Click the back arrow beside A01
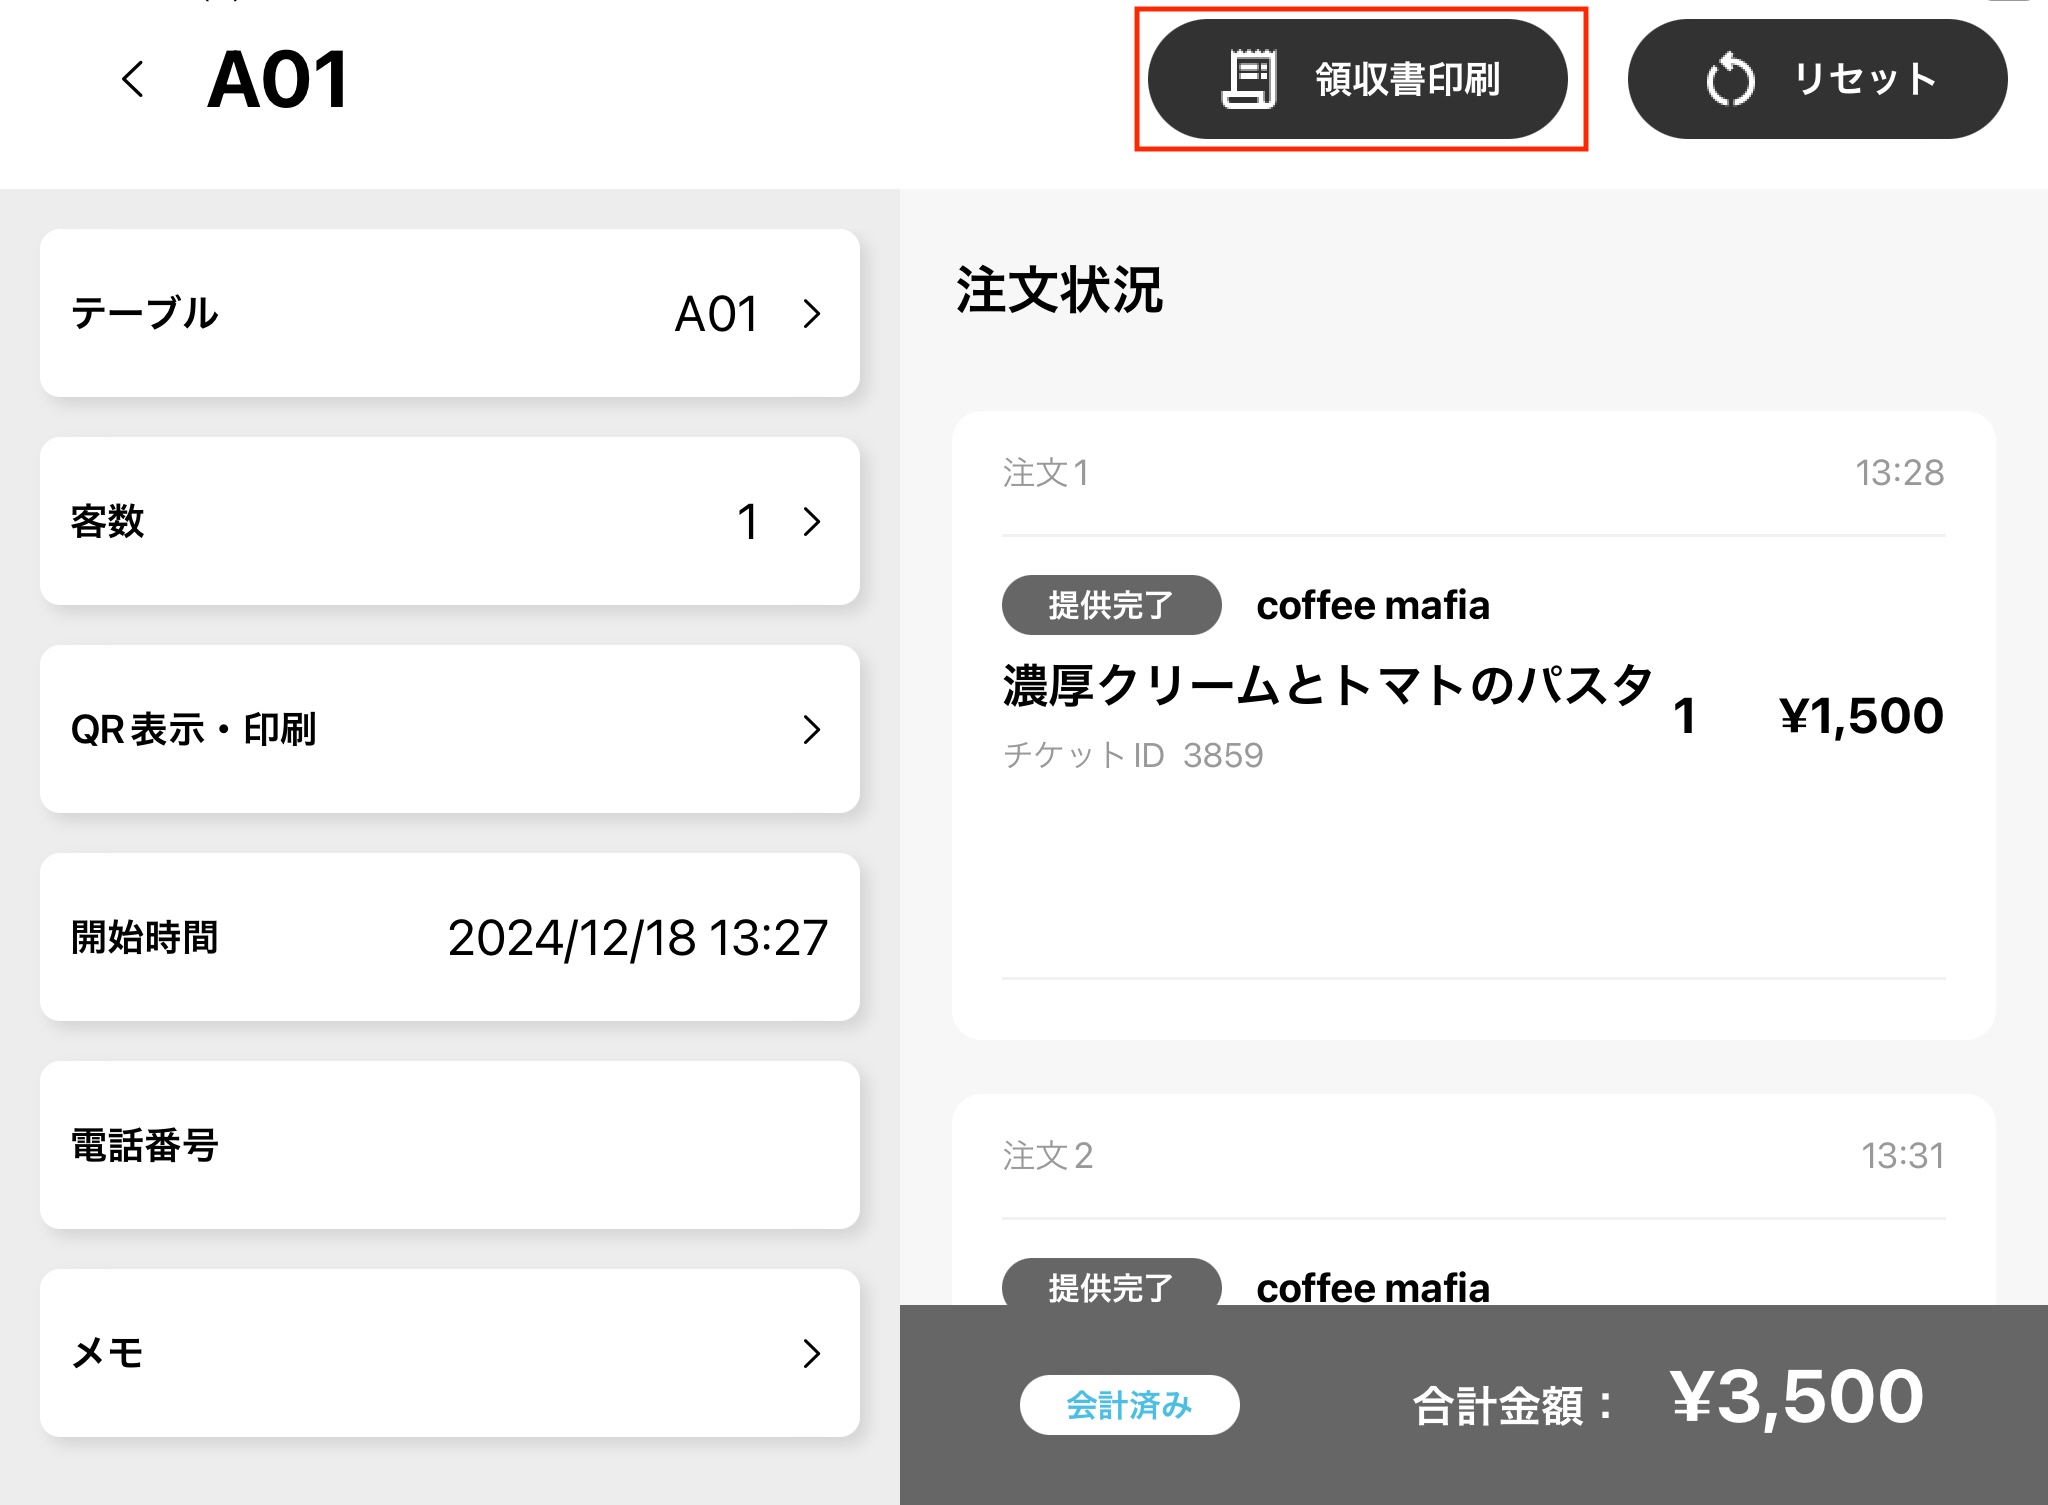 coord(132,79)
